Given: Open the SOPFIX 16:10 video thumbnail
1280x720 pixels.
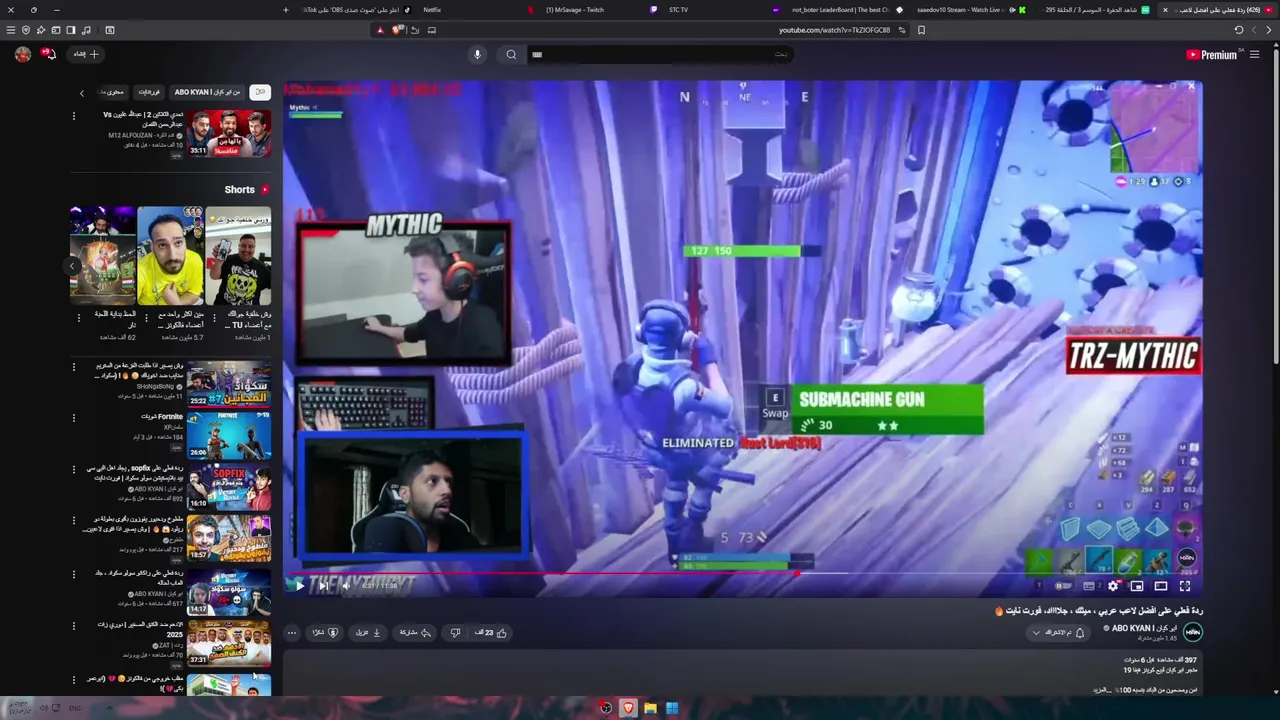Looking at the screenshot, I should [229, 487].
